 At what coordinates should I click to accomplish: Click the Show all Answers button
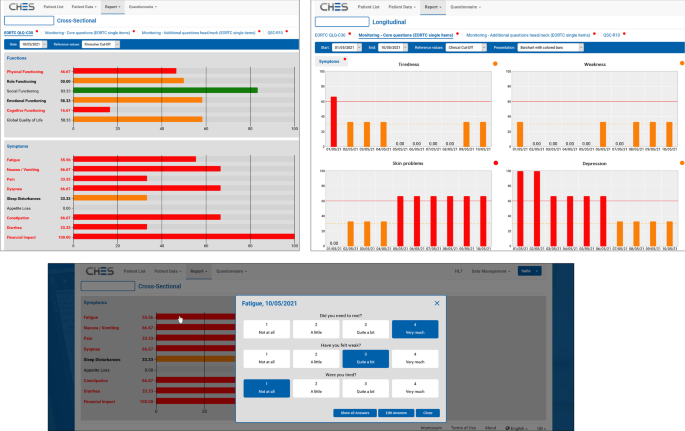tap(355, 413)
